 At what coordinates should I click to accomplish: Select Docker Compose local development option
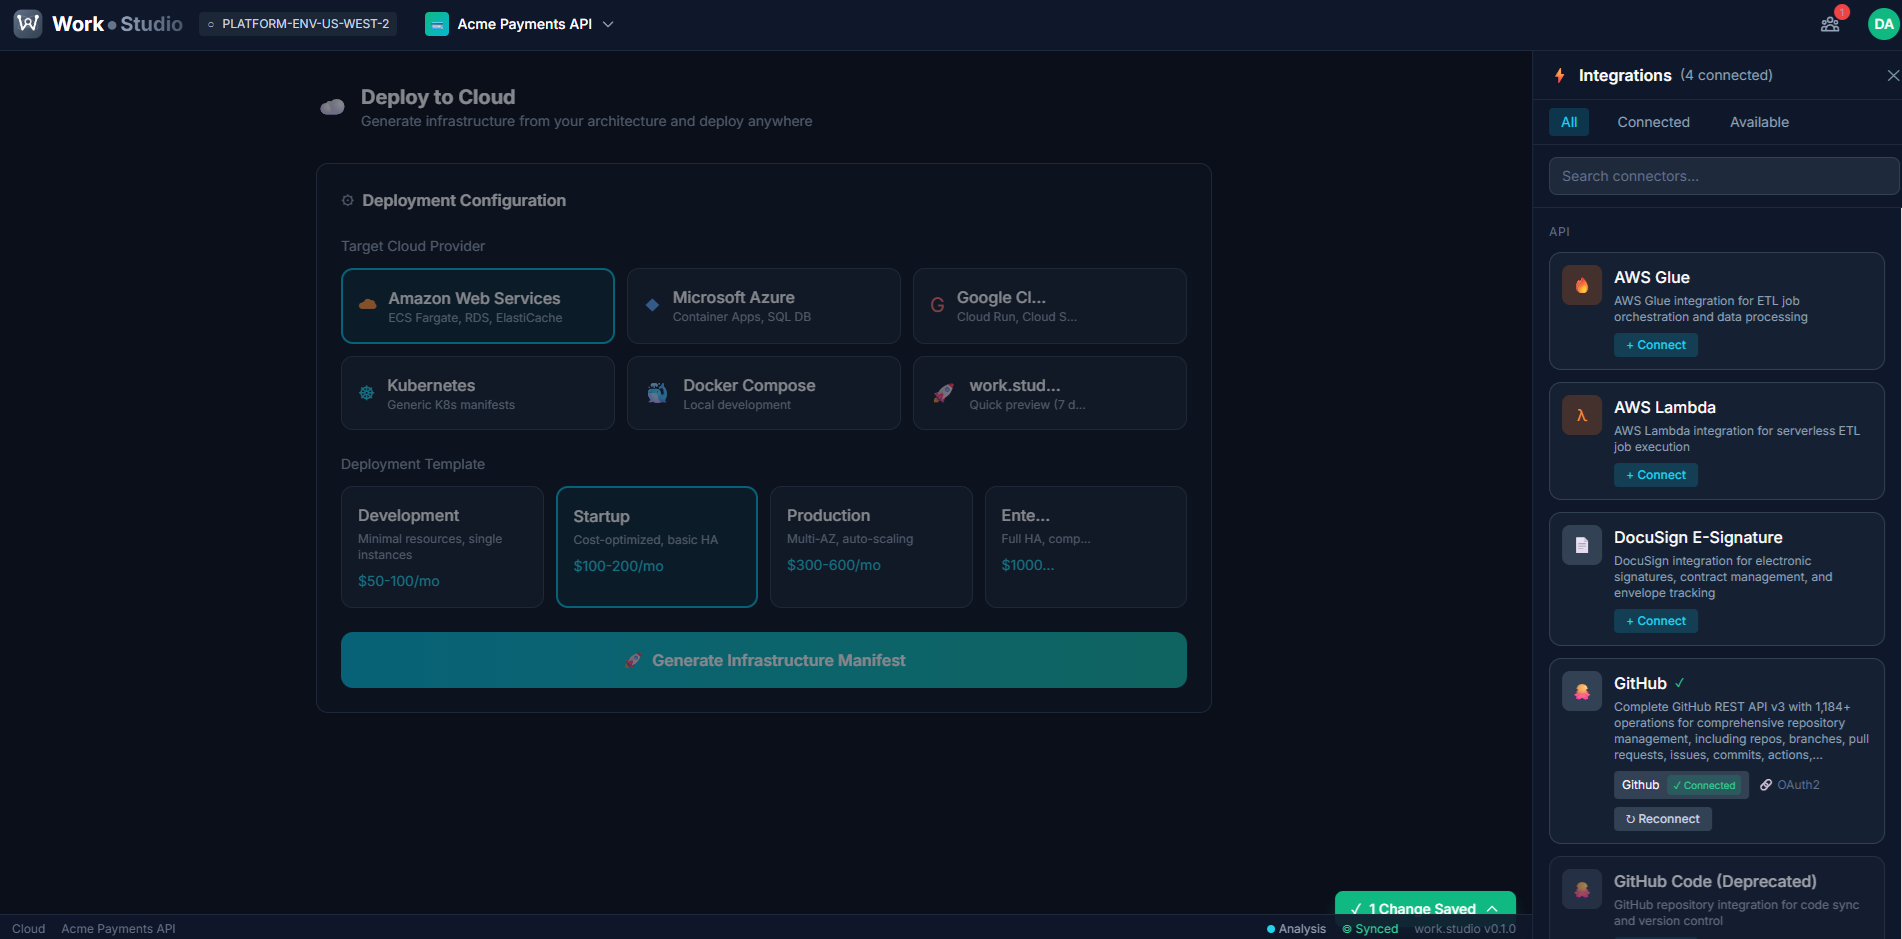[764, 393]
